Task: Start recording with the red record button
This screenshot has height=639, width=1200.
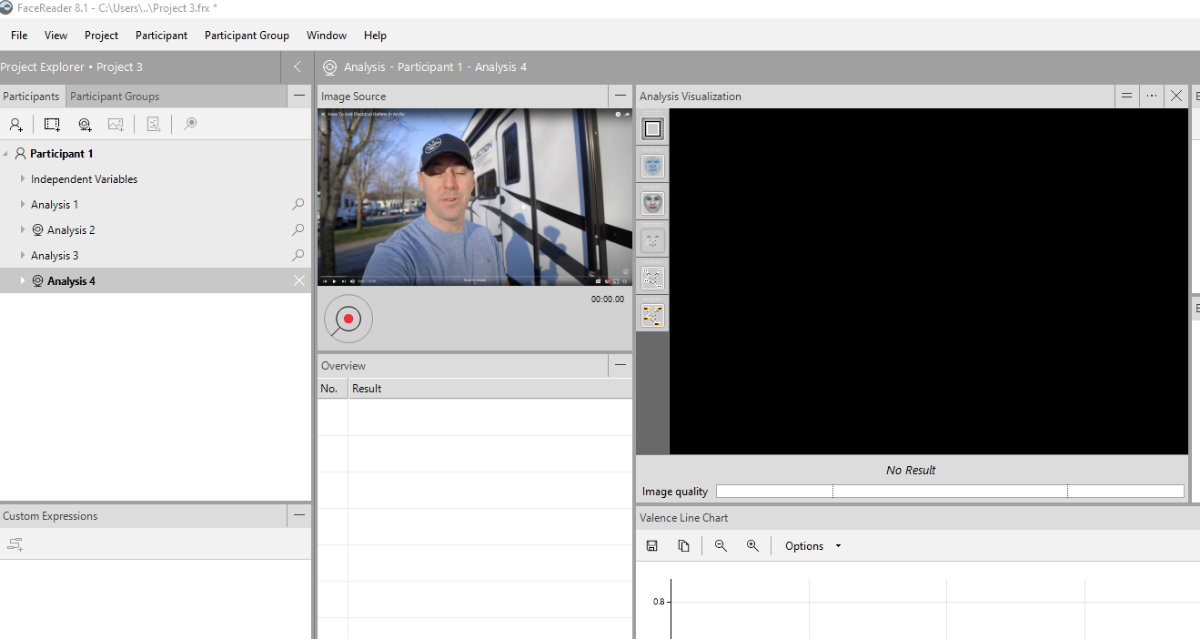Action: 348,319
